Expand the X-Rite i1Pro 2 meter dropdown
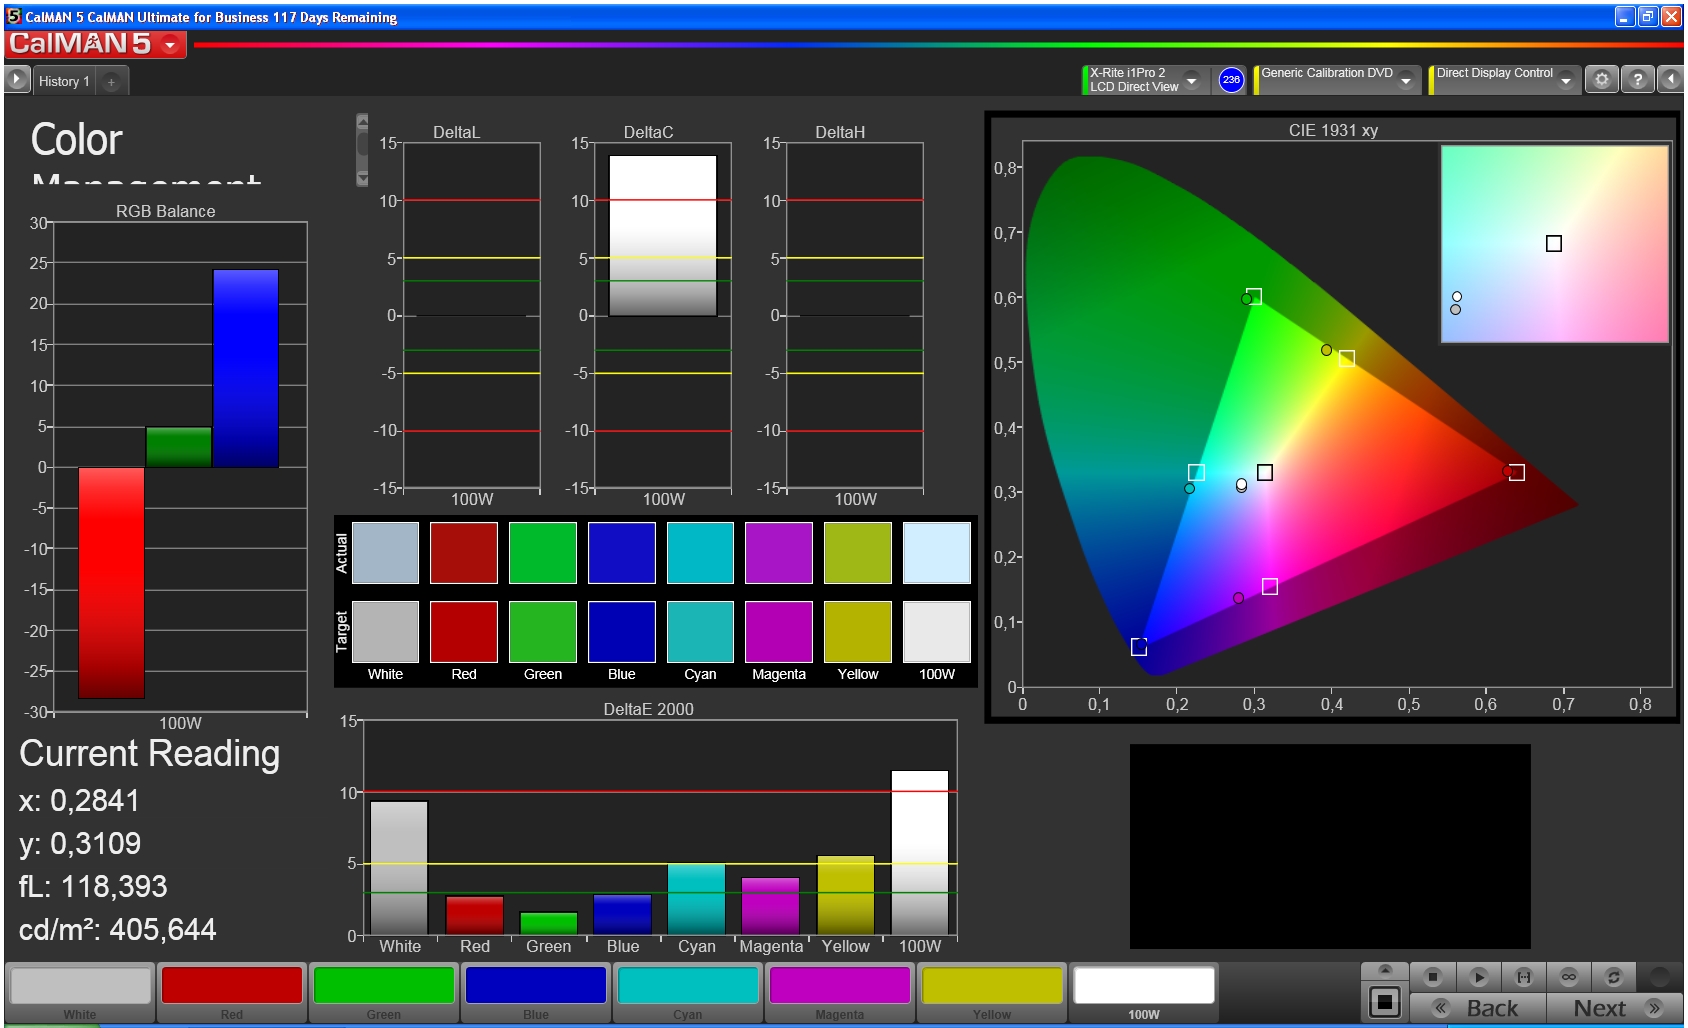 [1191, 80]
